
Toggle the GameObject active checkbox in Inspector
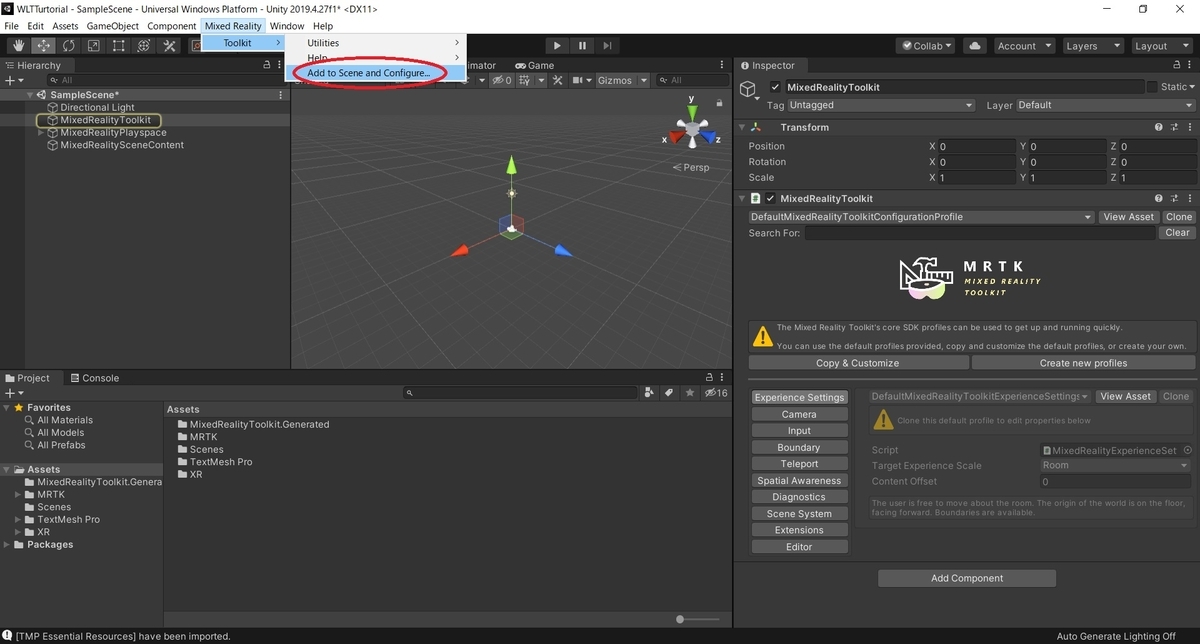pyautogui.click(x=775, y=87)
